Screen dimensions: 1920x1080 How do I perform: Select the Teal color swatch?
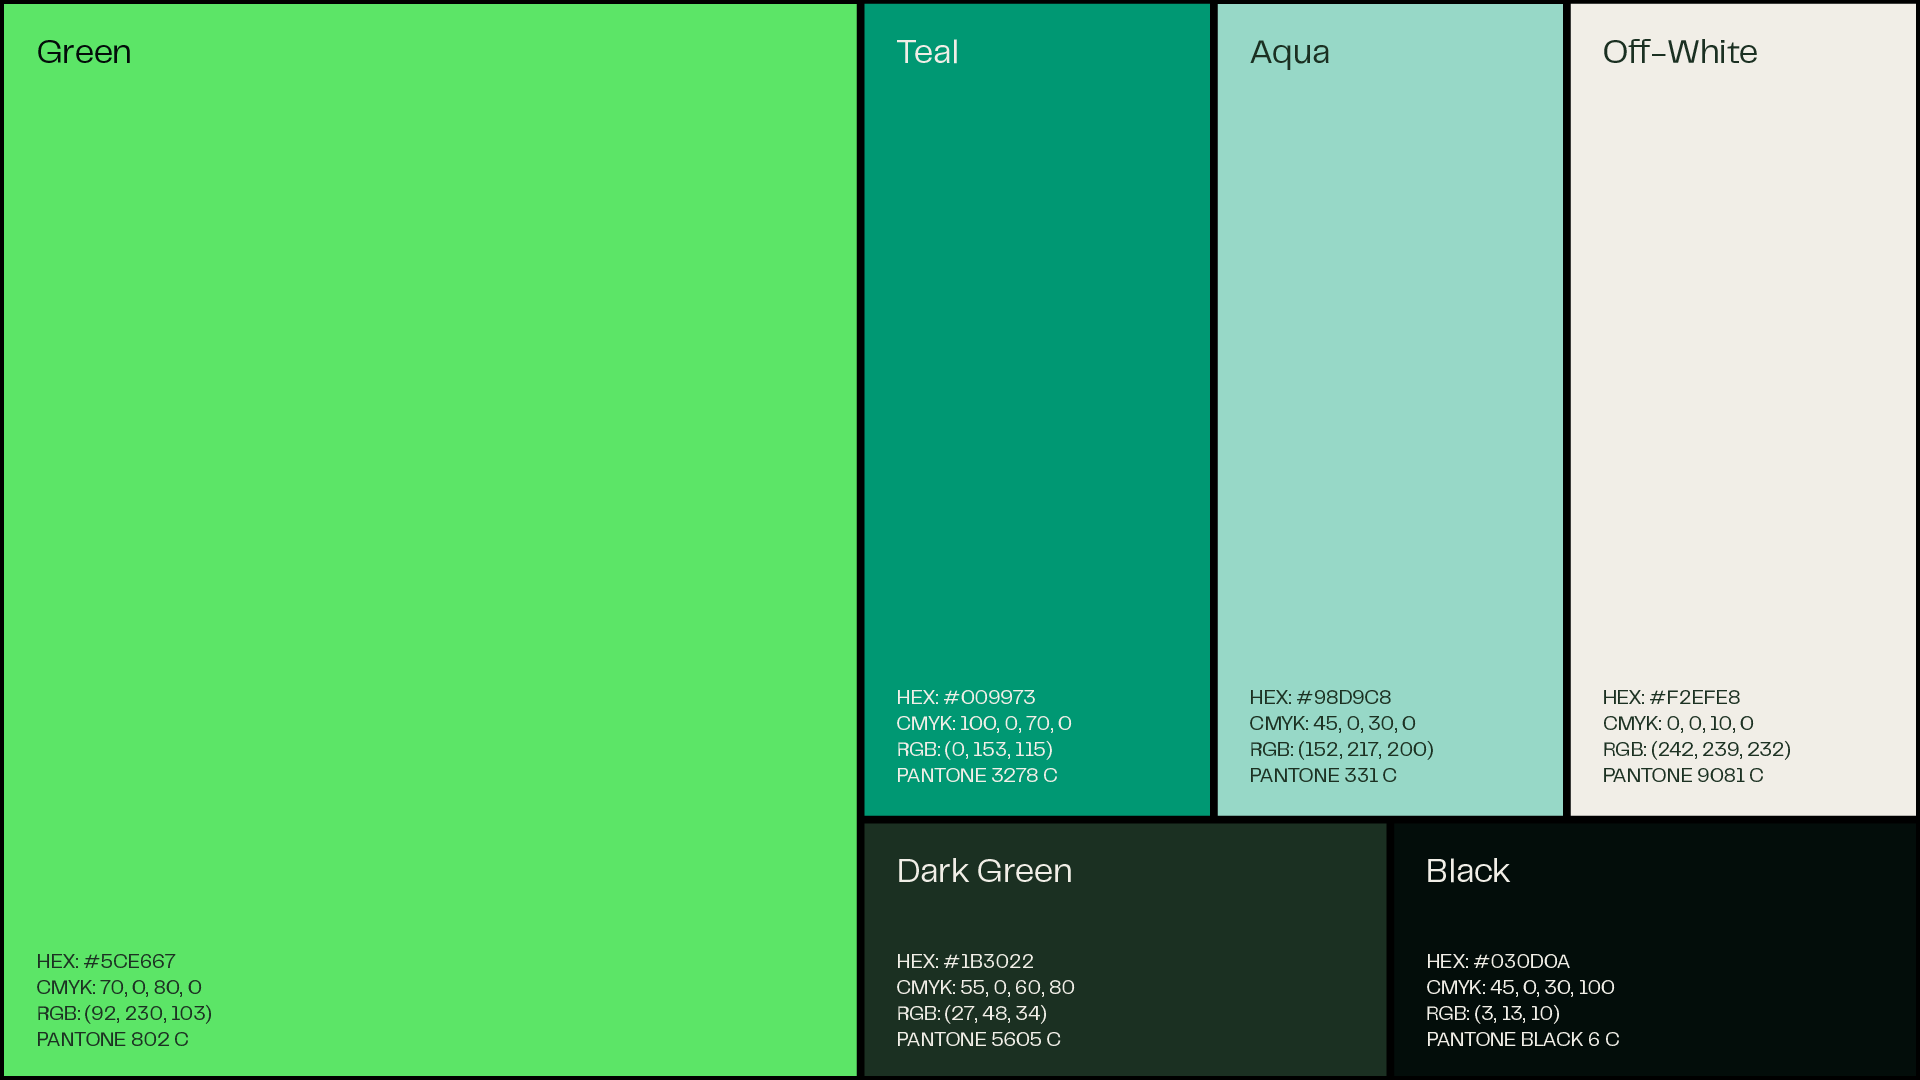click(x=1036, y=380)
